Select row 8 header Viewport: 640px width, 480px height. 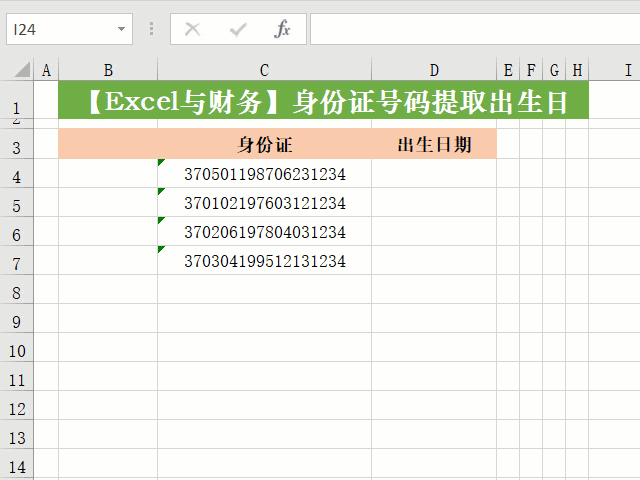pos(16,289)
